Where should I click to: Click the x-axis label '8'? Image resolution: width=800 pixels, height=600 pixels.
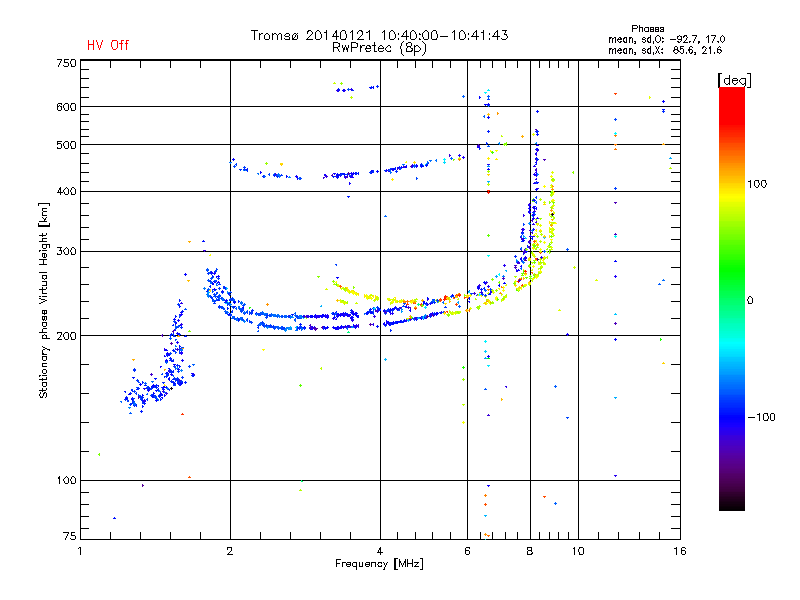pos(530,552)
